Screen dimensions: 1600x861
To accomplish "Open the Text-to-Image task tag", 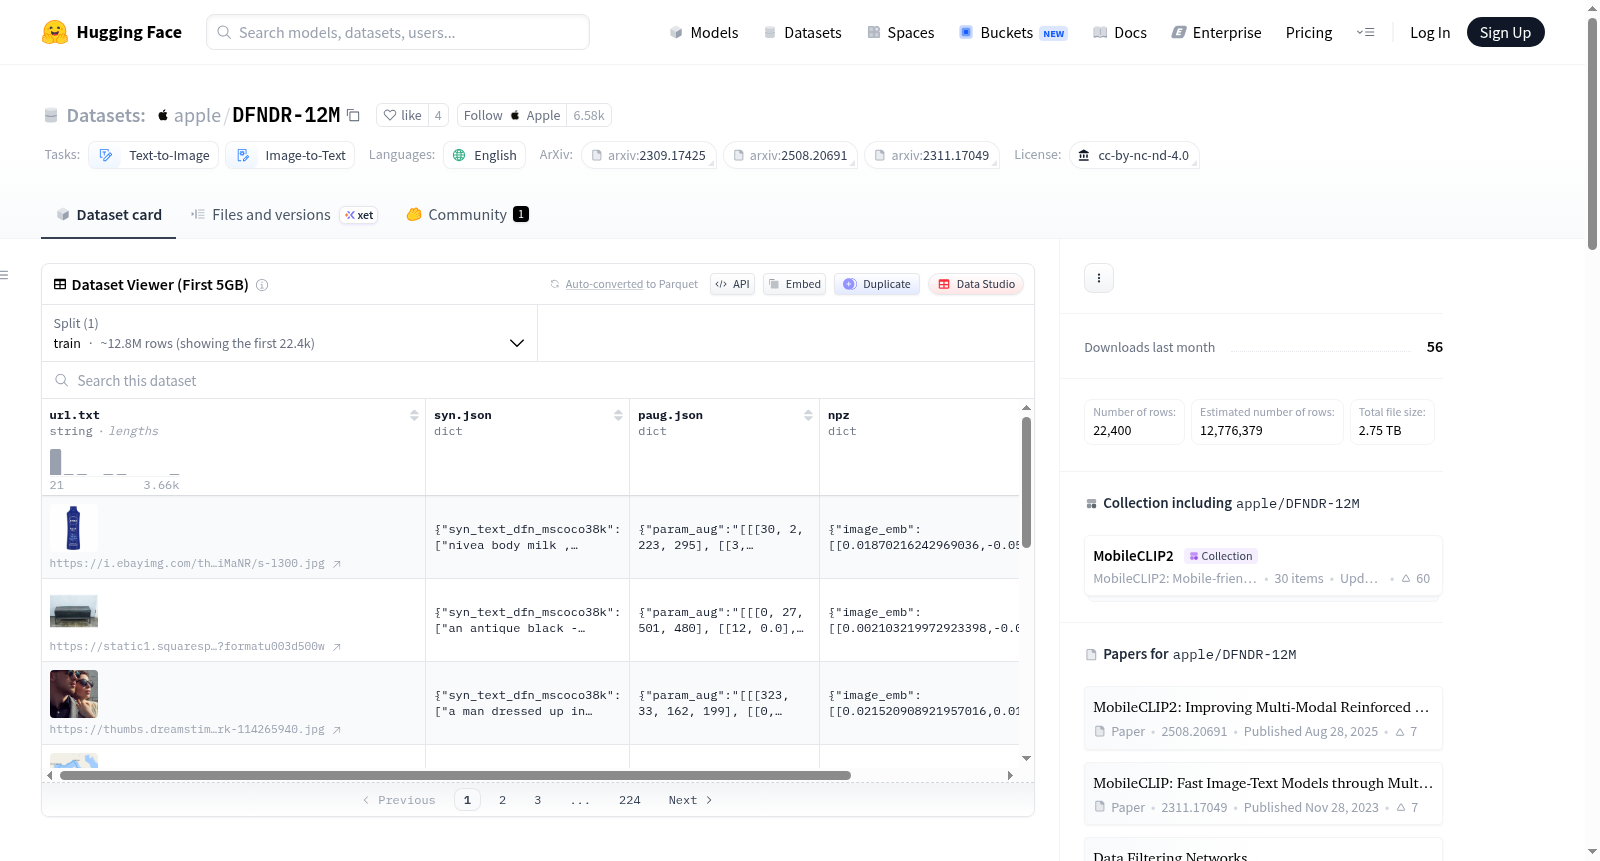I will click(x=154, y=155).
